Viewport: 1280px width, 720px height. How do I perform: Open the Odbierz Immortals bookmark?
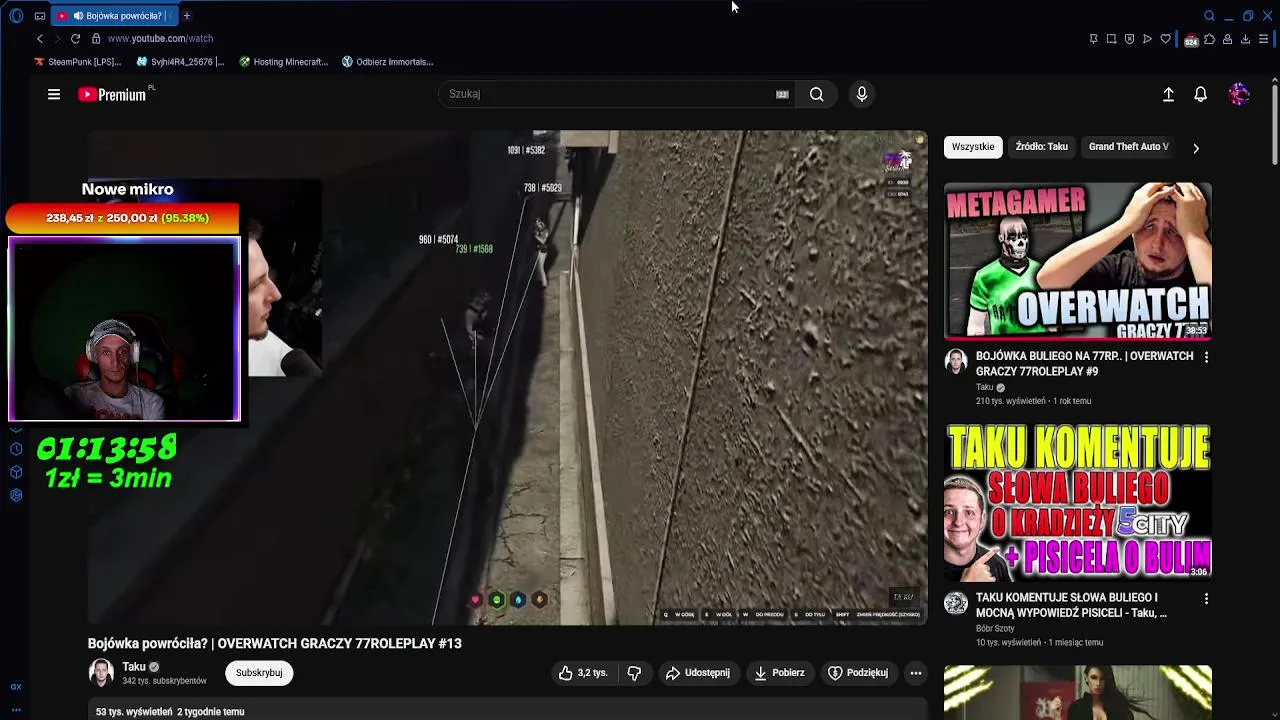click(x=388, y=62)
